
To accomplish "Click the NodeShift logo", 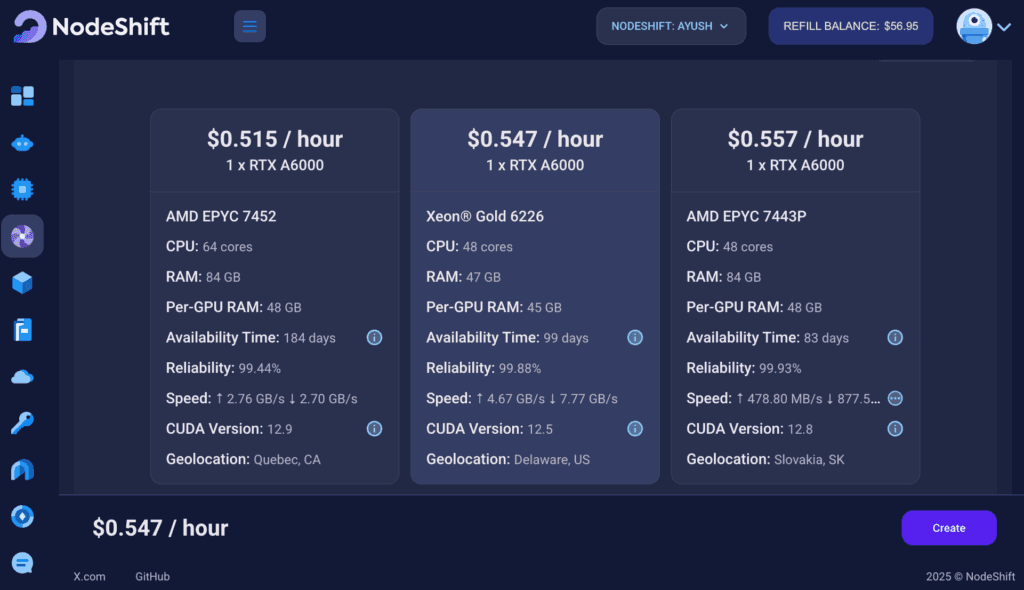I will 91,26.
